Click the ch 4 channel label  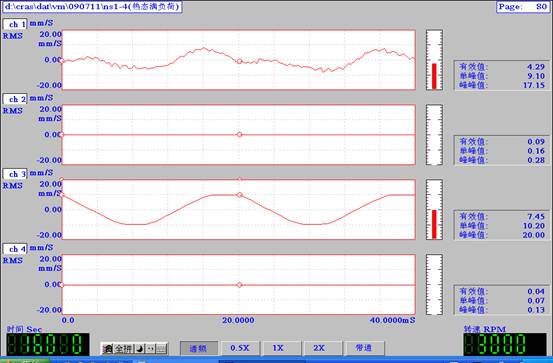click(x=15, y=249)
